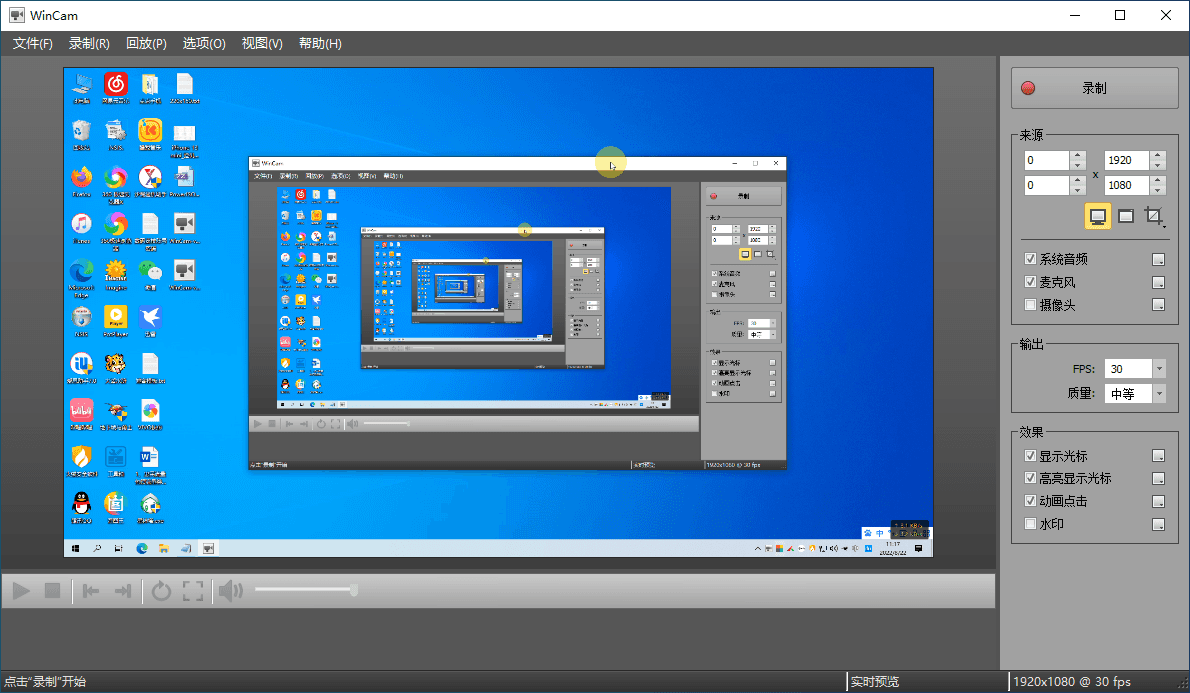Expand the 质量 dropdown

[x=1159, y=394]
